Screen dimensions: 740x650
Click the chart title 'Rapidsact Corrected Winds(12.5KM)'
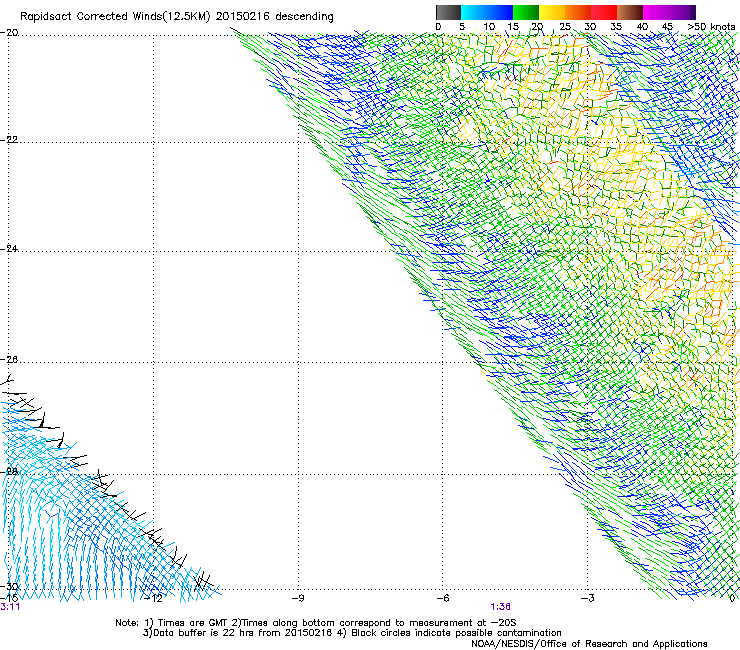point(115,17)
